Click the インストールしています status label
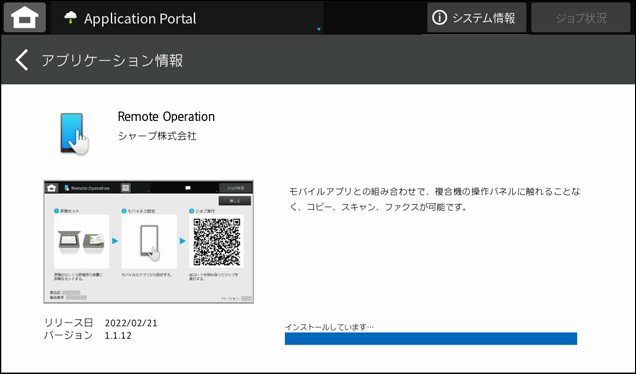Image resolution: width=636 pixels, height=374 pixels. [x=329, y=327]
